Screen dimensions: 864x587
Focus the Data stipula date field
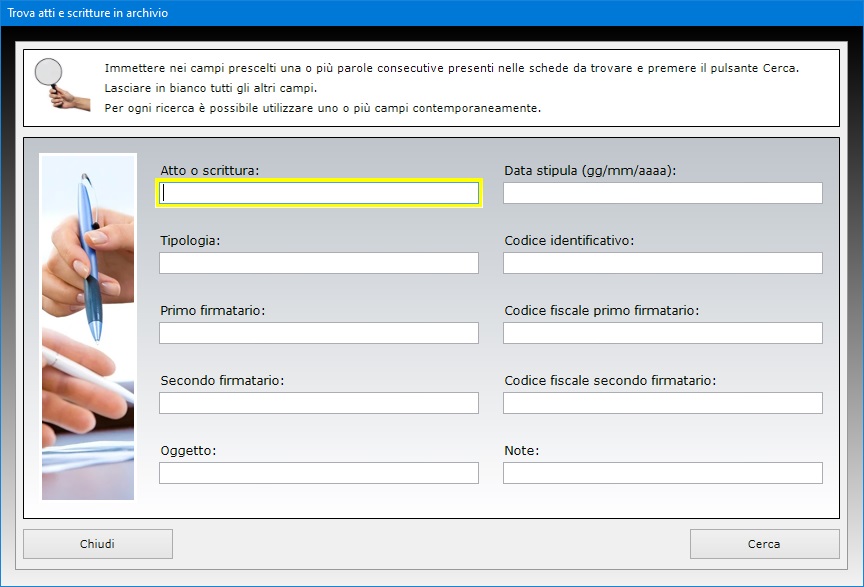[x=663, y=193]
